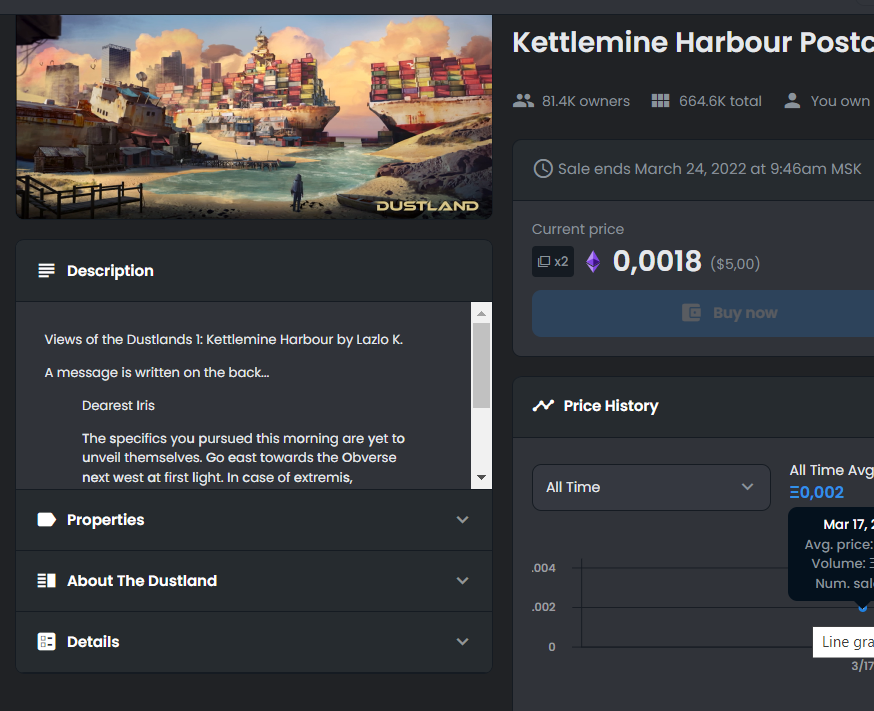Click the Ξ0,002 all time average
Image resolution: width=874 pixels, height=711 pixels.
point(817,493)
